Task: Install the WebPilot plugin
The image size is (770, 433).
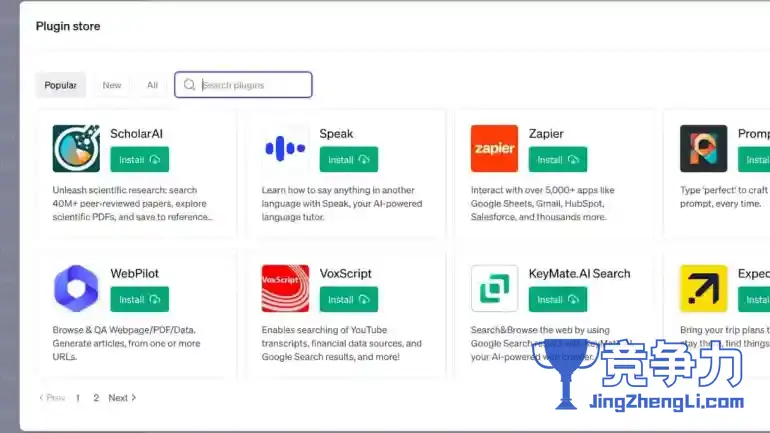Action: coord(140,300)
